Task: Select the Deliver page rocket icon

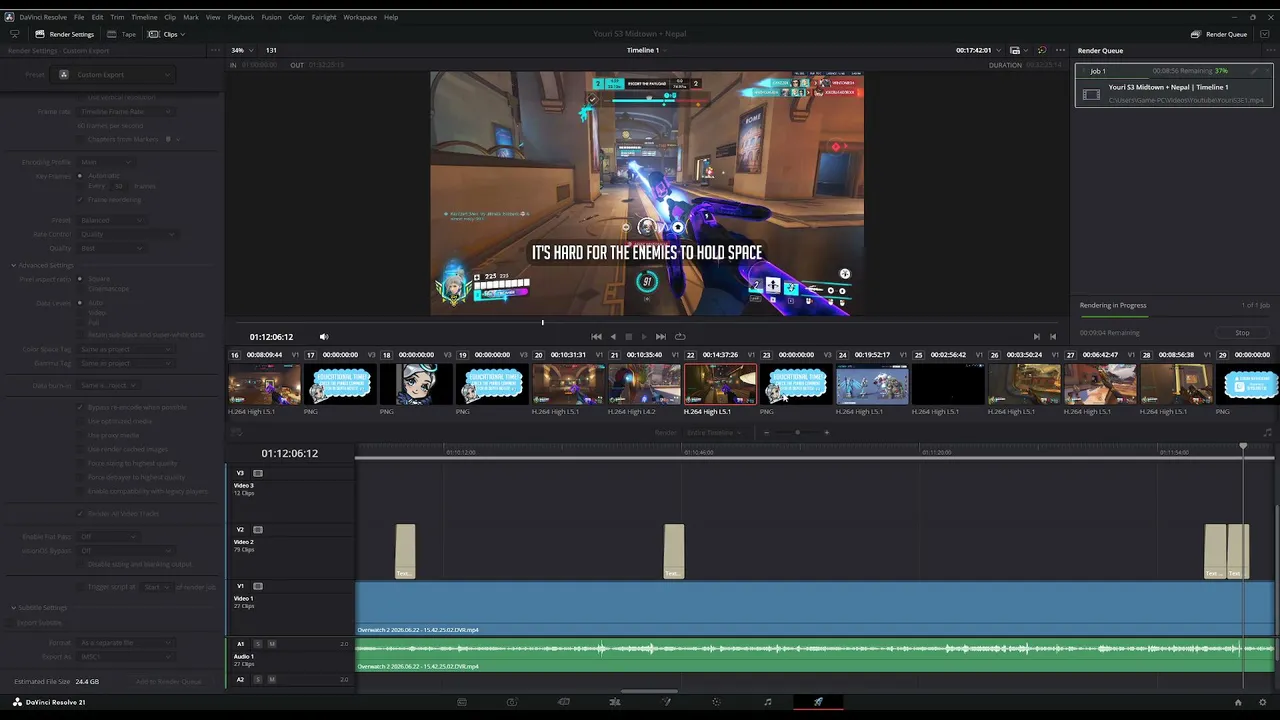Action: tap(818, 702)
